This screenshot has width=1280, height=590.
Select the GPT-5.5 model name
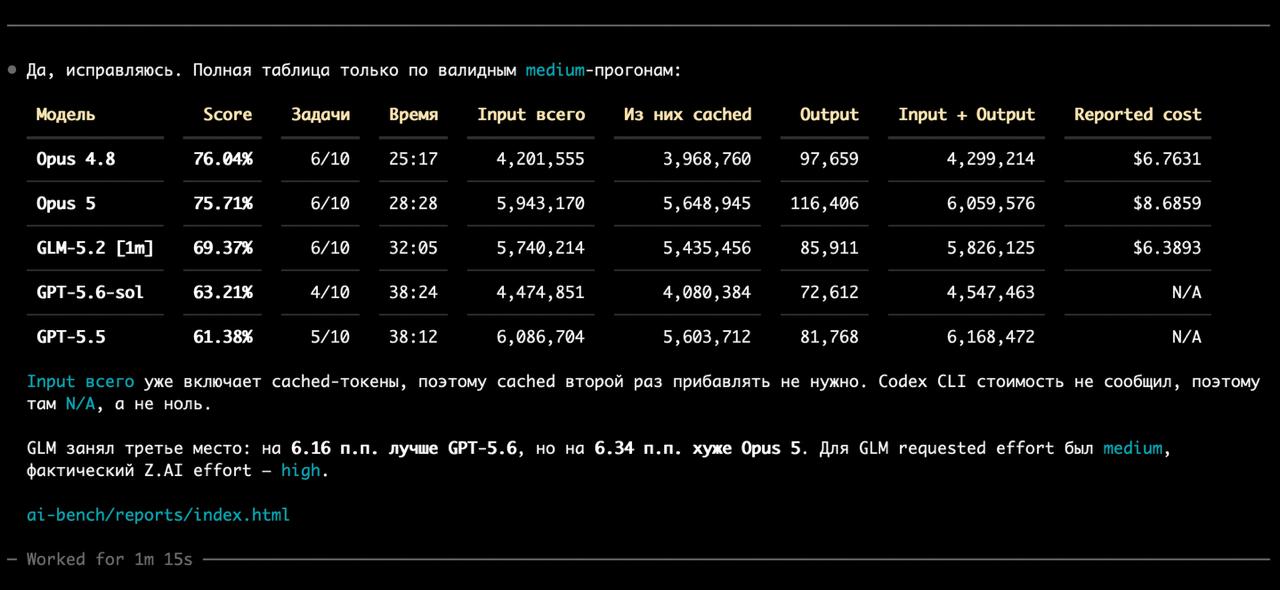[x=71, y=337]
